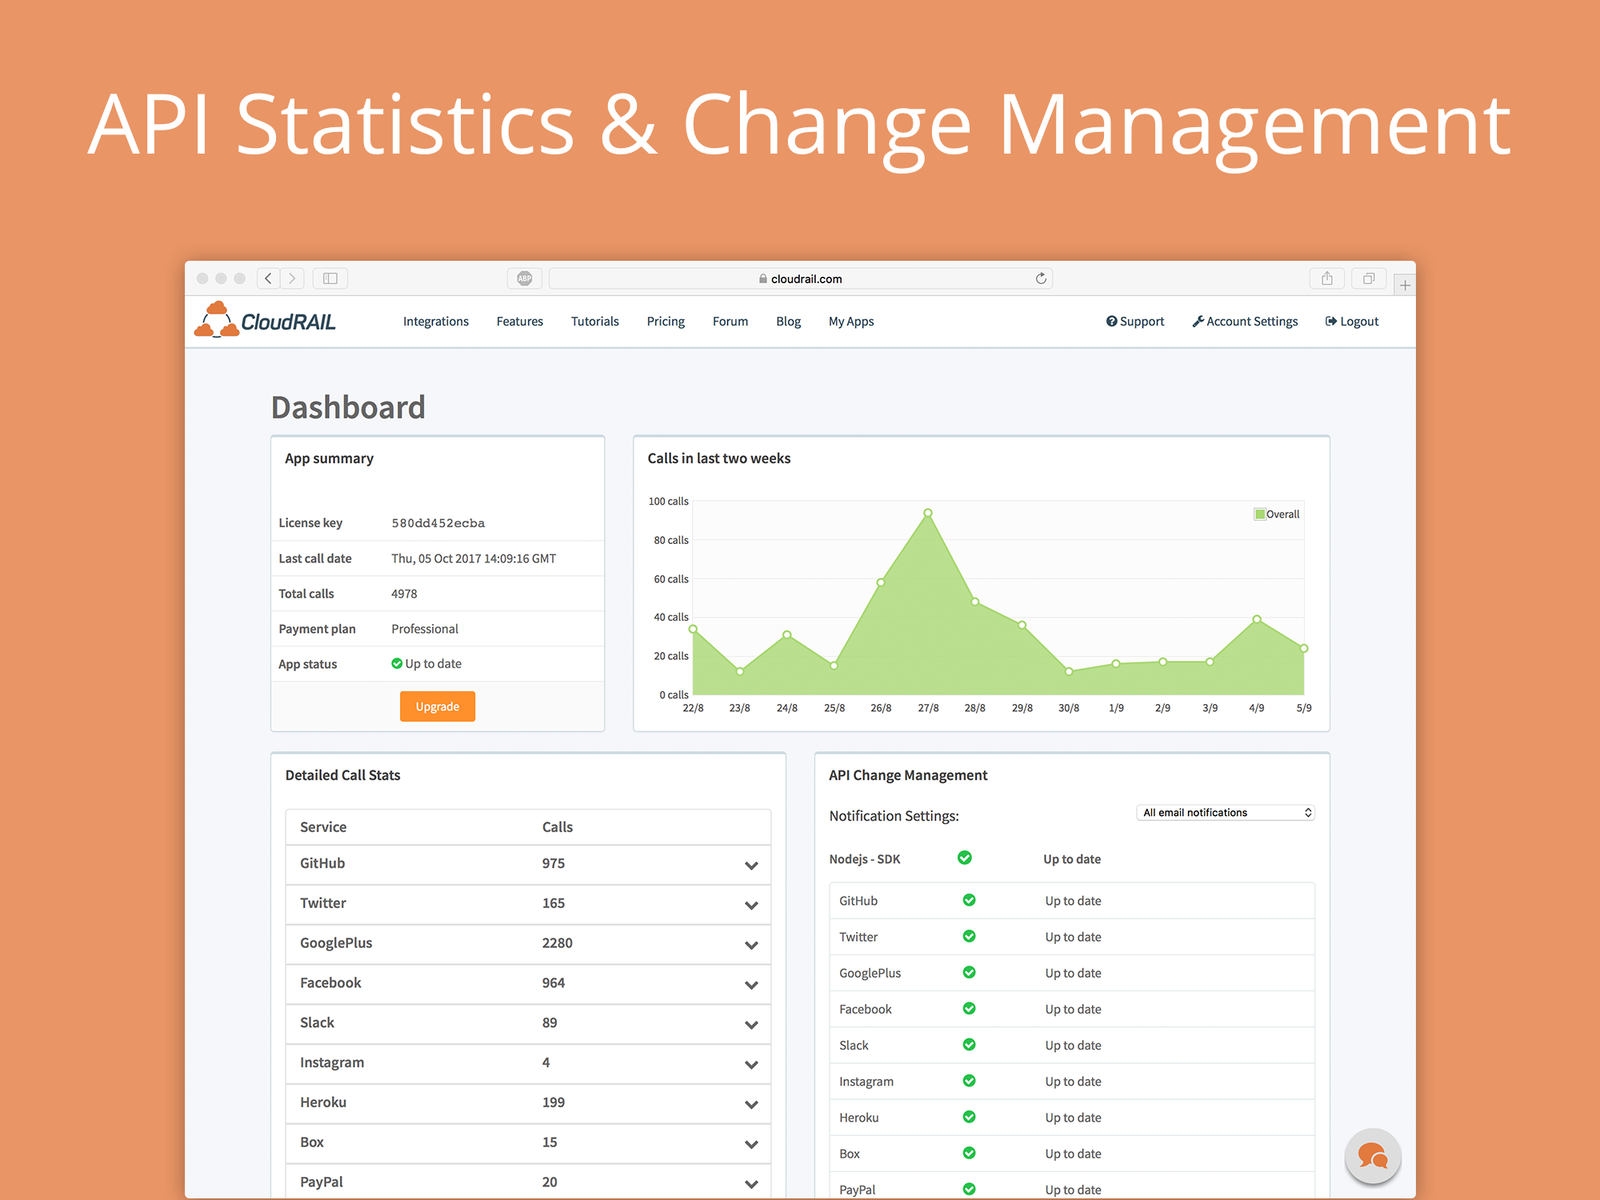1600x1200 pixels.
Task: Open the Integrations menu item
Action: 436,321
